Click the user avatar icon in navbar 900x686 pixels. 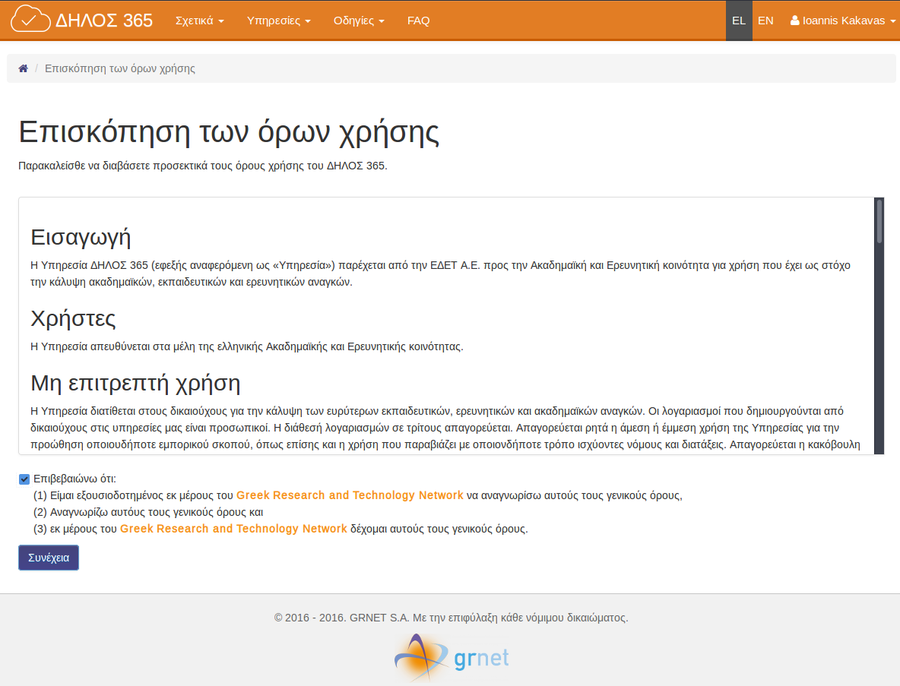pos(795,21)
